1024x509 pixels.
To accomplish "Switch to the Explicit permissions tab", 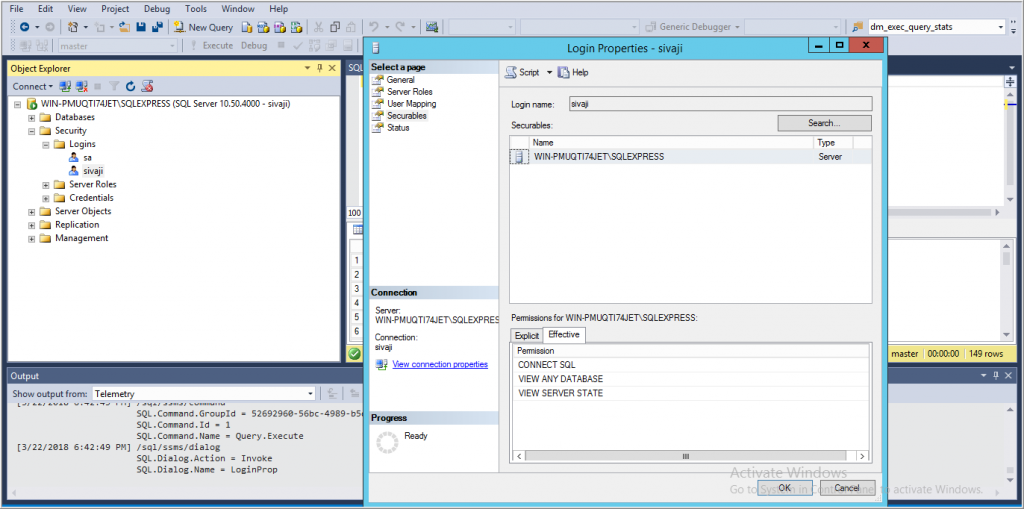I will tap(526, 335).
